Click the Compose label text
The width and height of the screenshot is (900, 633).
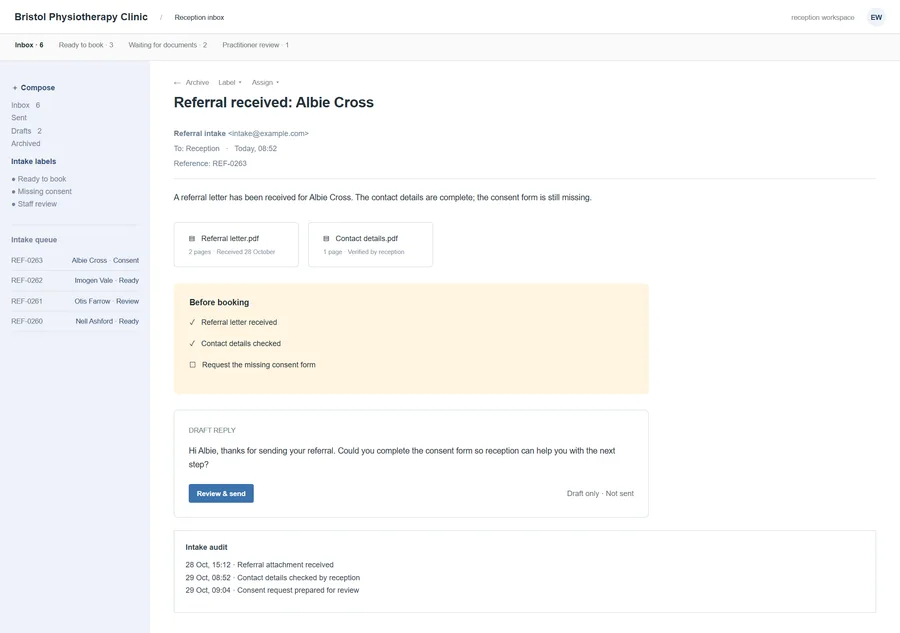coord(38,88)
